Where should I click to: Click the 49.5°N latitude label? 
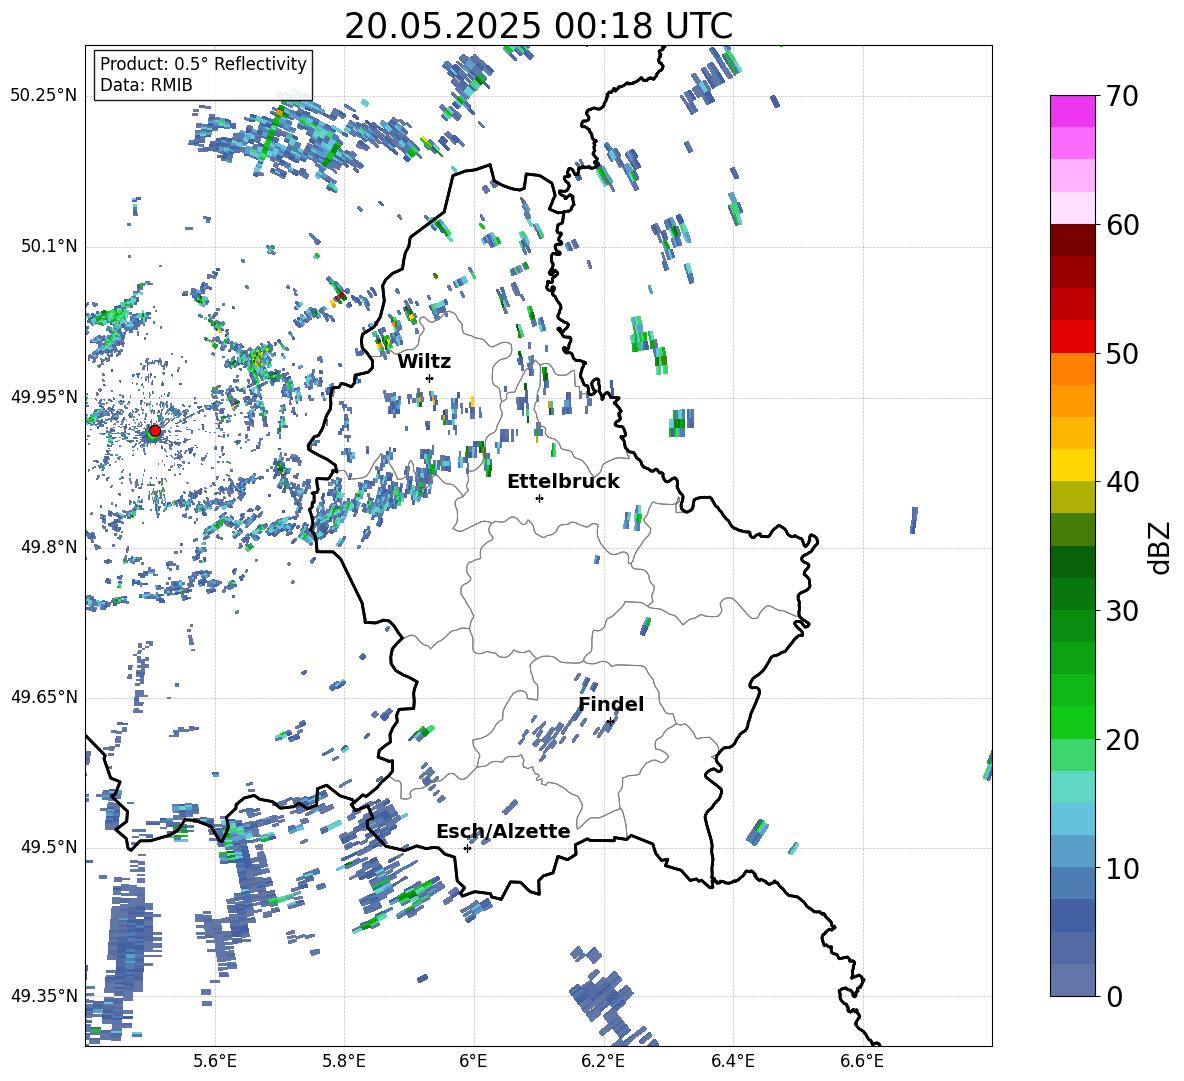click(48, 847)
